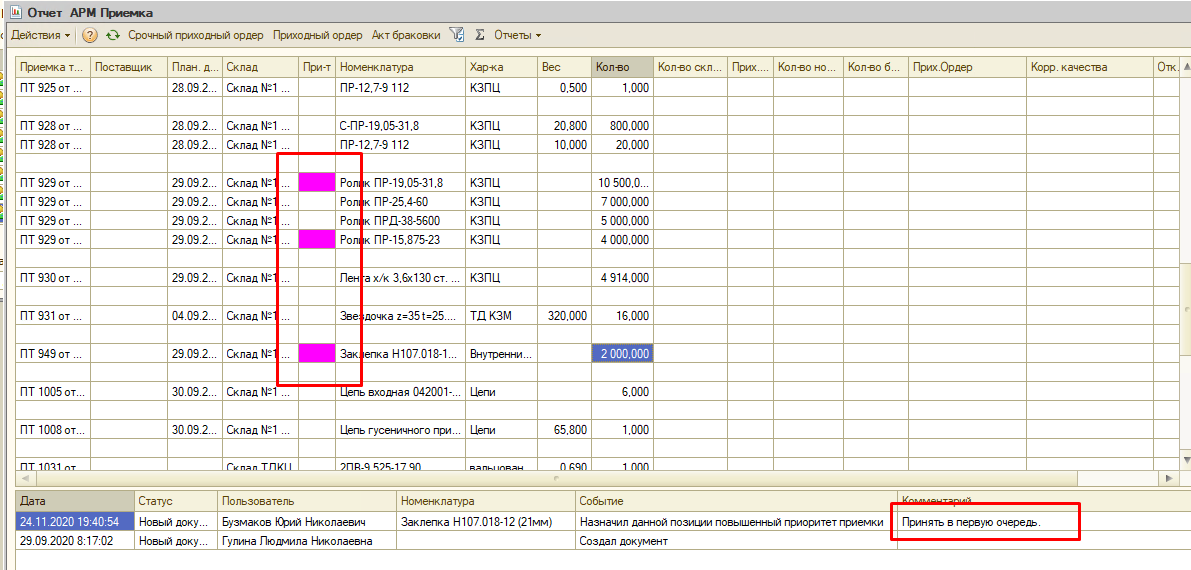Click the Событие header in history table
Screen dimensions: 1191x570
pyautogui.click(x=736, y=502)
